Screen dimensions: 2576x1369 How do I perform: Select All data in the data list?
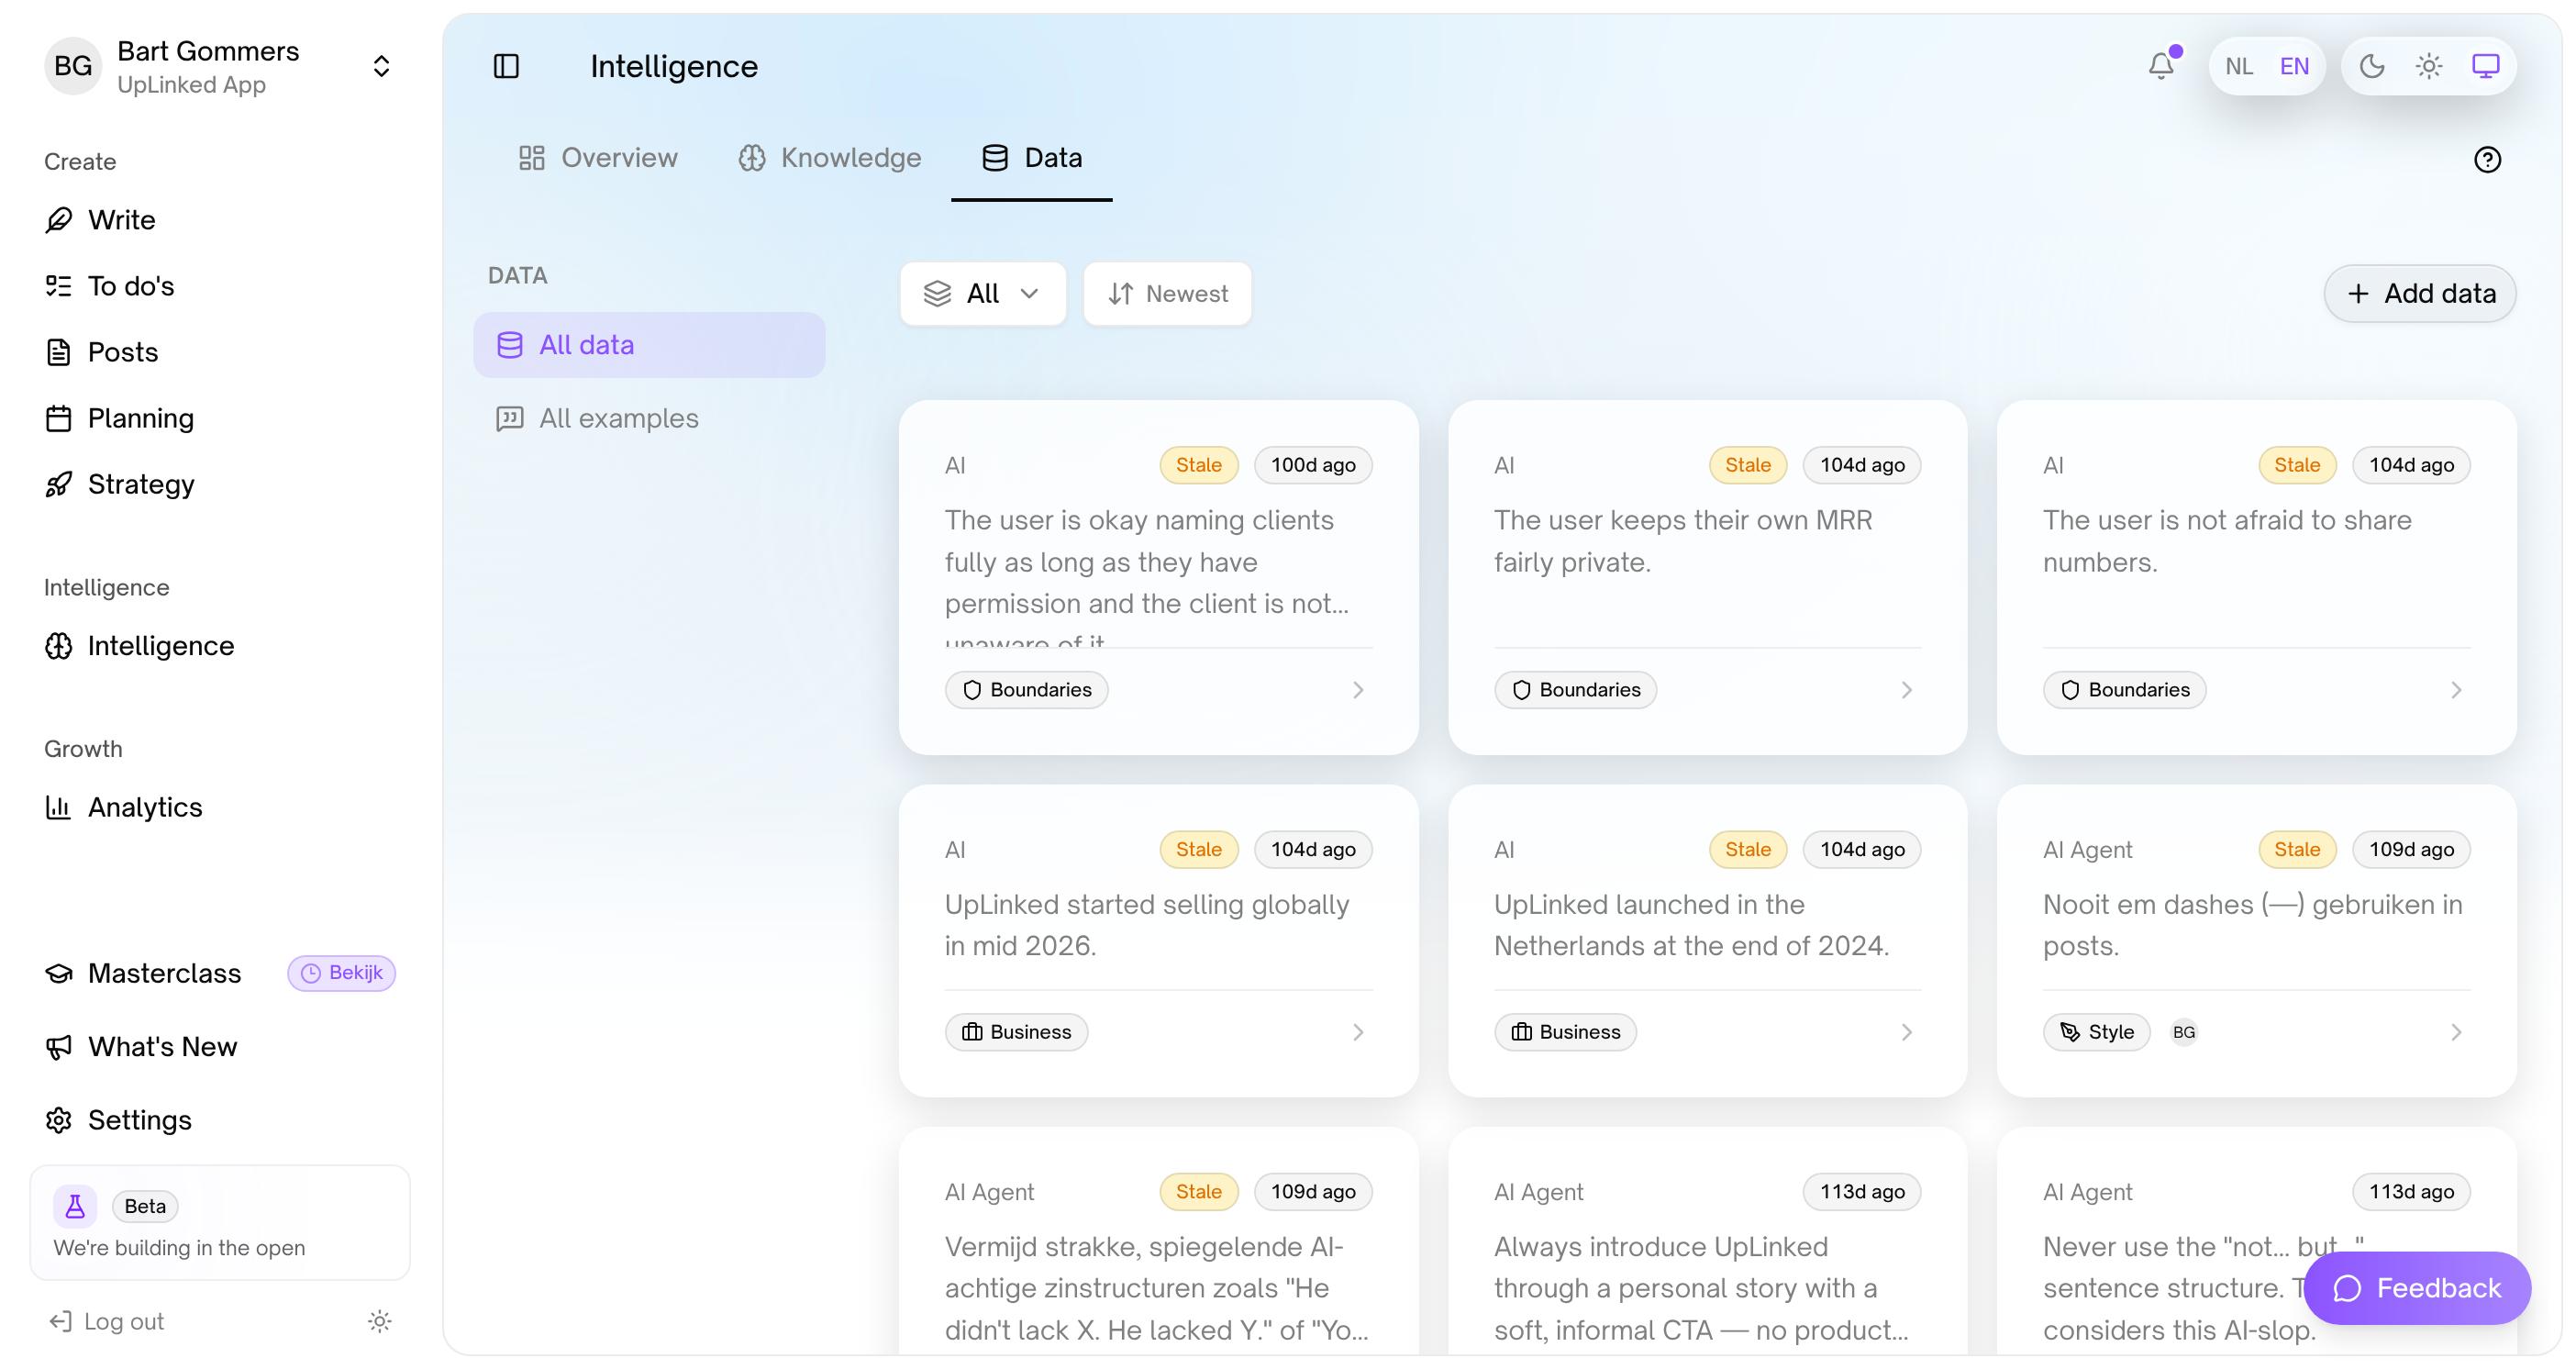(x=649, y=345)
